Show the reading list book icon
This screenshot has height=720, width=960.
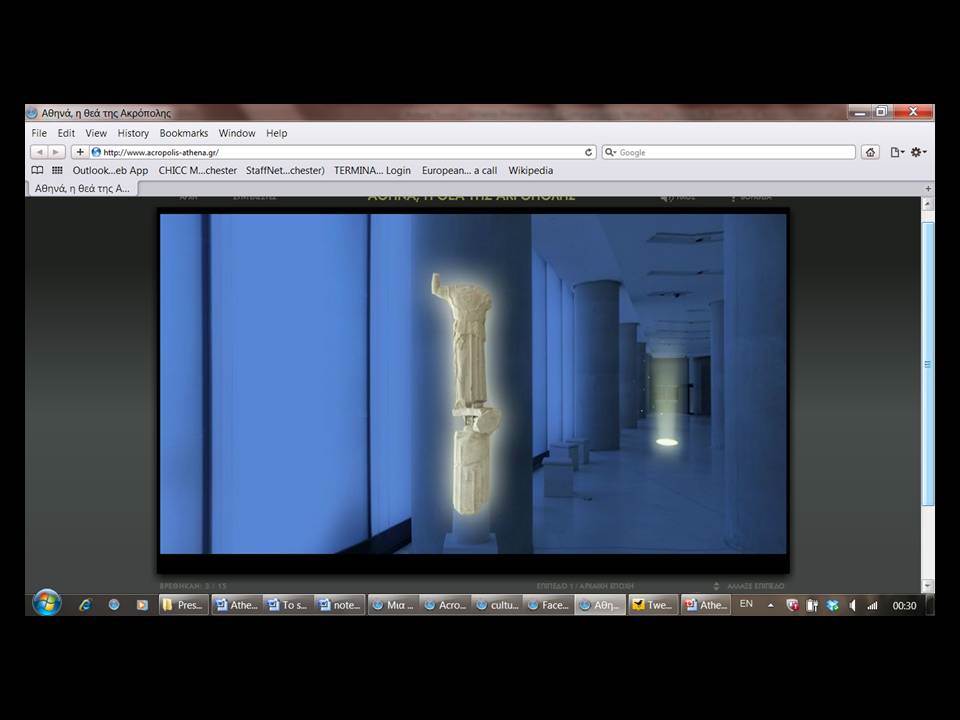click(x=37, y=170)
